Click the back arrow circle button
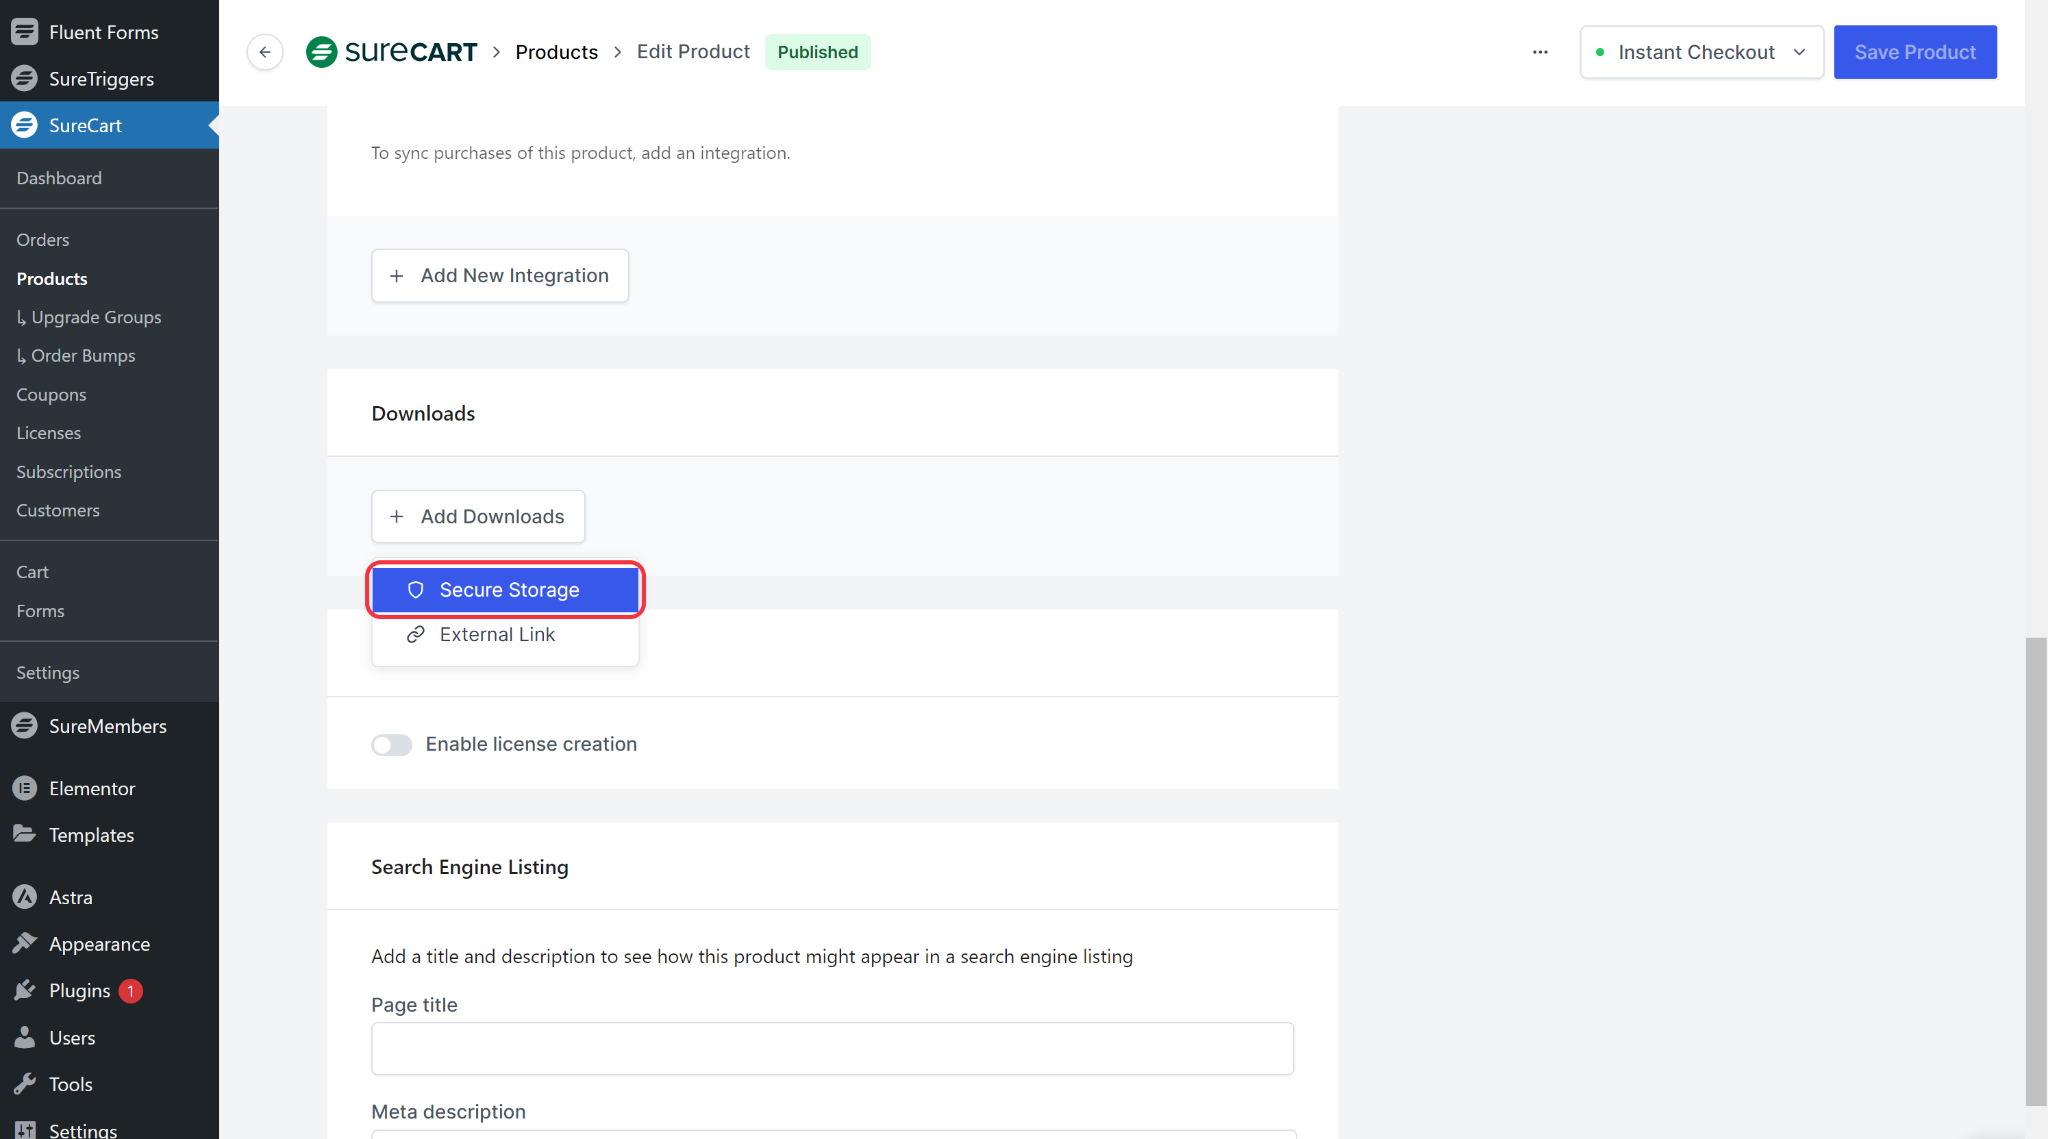Screen dimensions: 2048x1139 265,52
